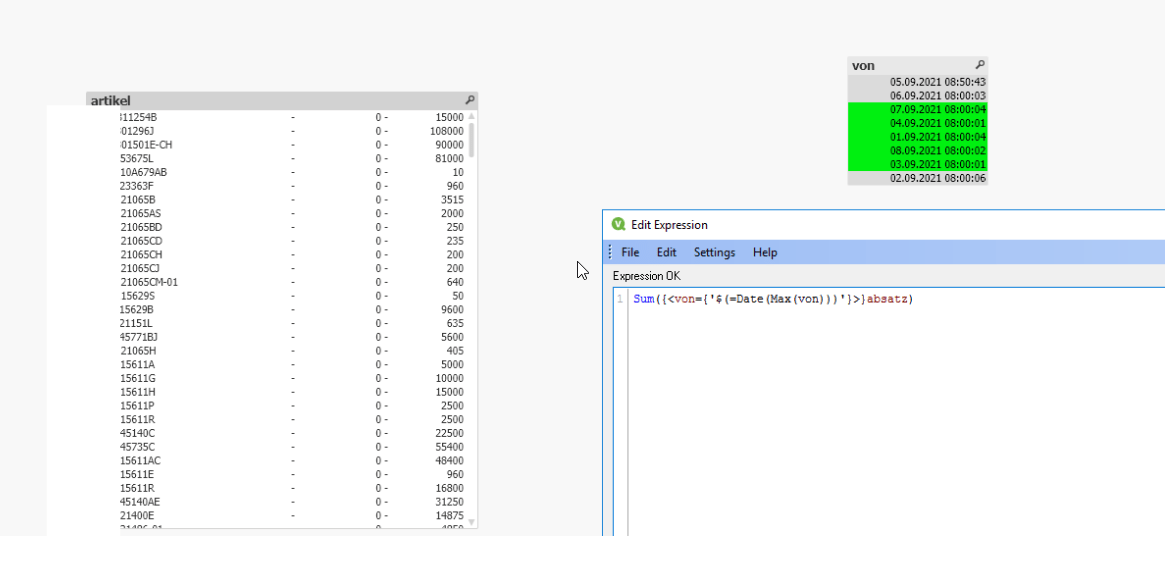The width and height of the screenshot is (1165, 561).
Task: Select artikel row ending 01501E-CH
Action: [292, 145]
